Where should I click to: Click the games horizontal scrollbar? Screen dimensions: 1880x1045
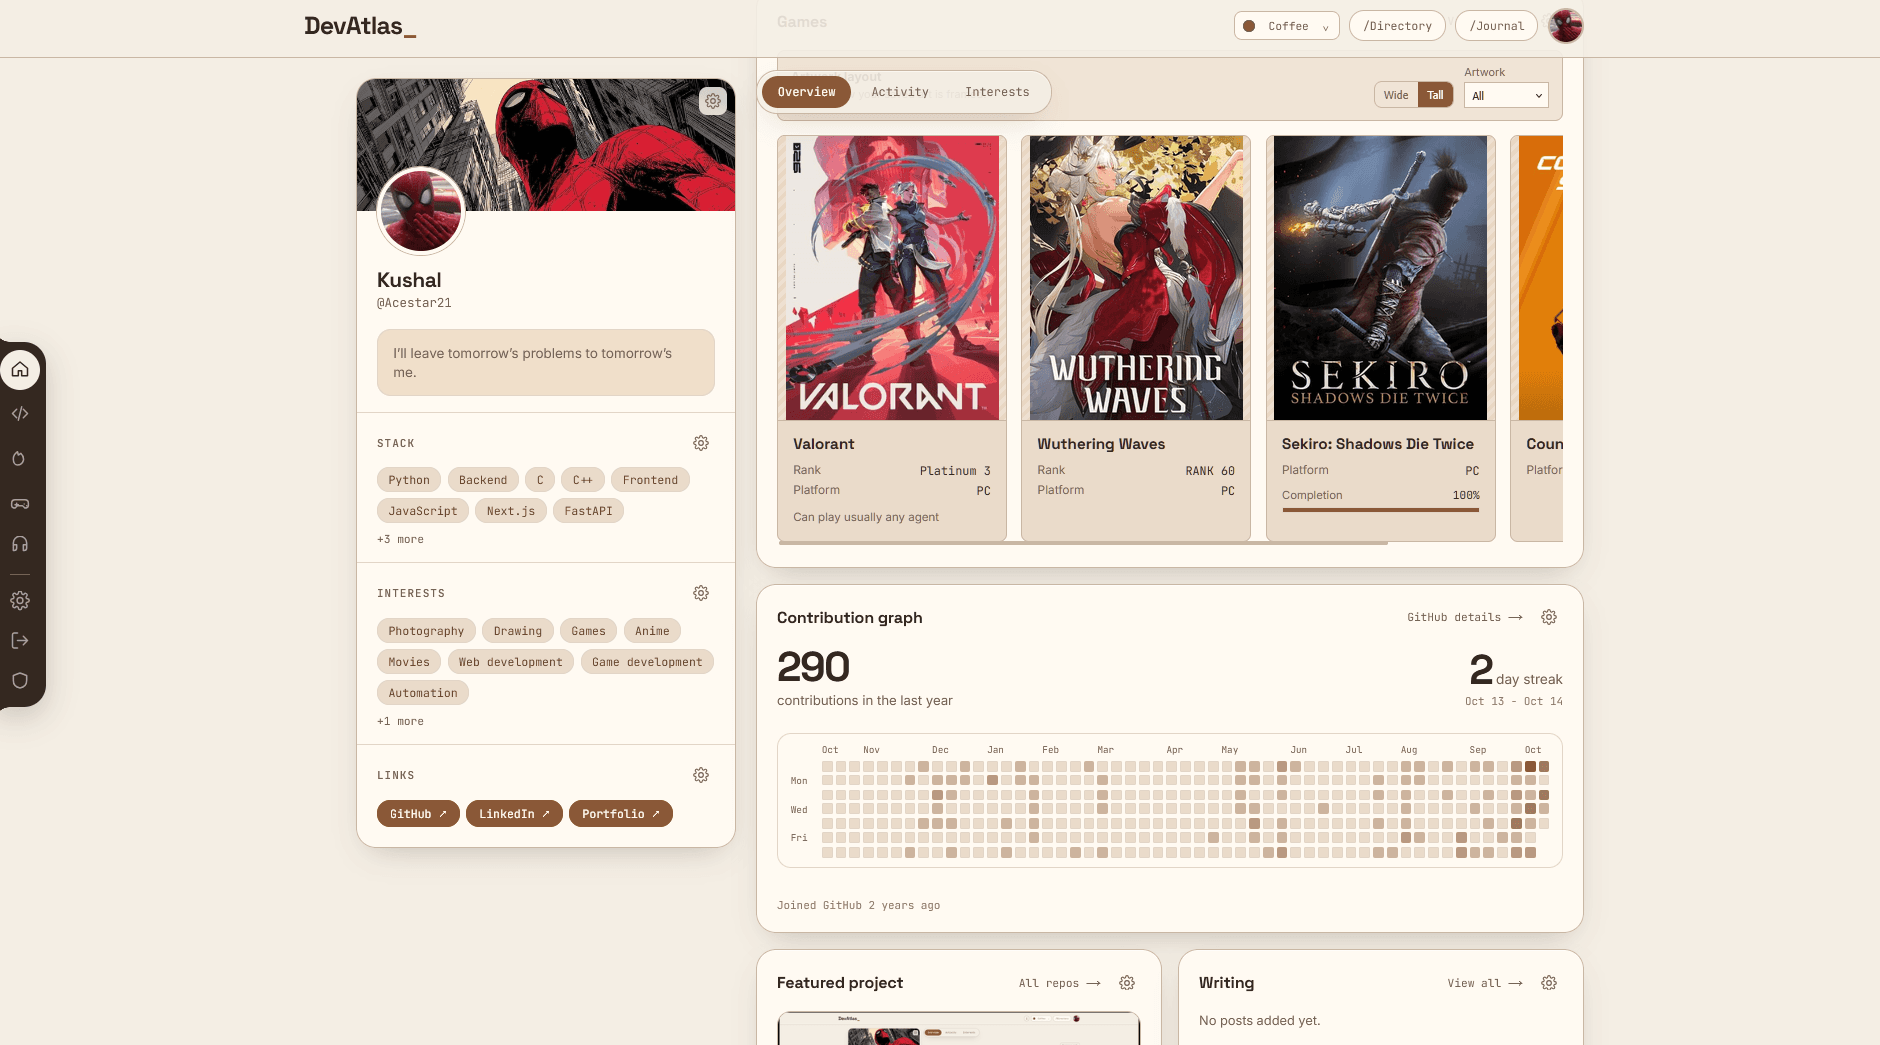[x=1082, y=543]
